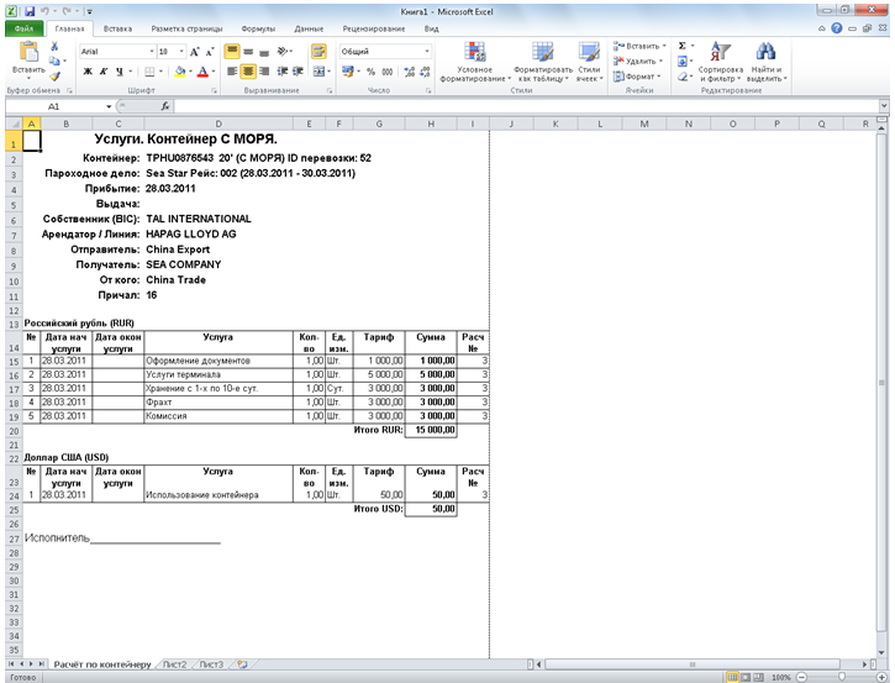Screen dimensions: 895x683
Task: Toggle Underline (Ч) formatting
Action: (x=119, y=71)
